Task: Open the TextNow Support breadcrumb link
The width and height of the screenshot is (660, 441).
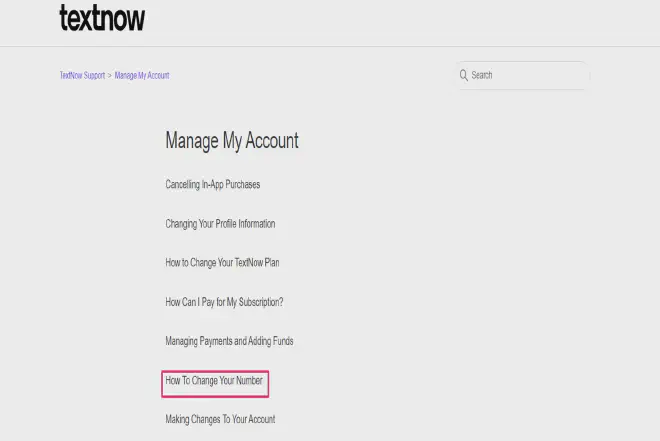Action: 82,75
